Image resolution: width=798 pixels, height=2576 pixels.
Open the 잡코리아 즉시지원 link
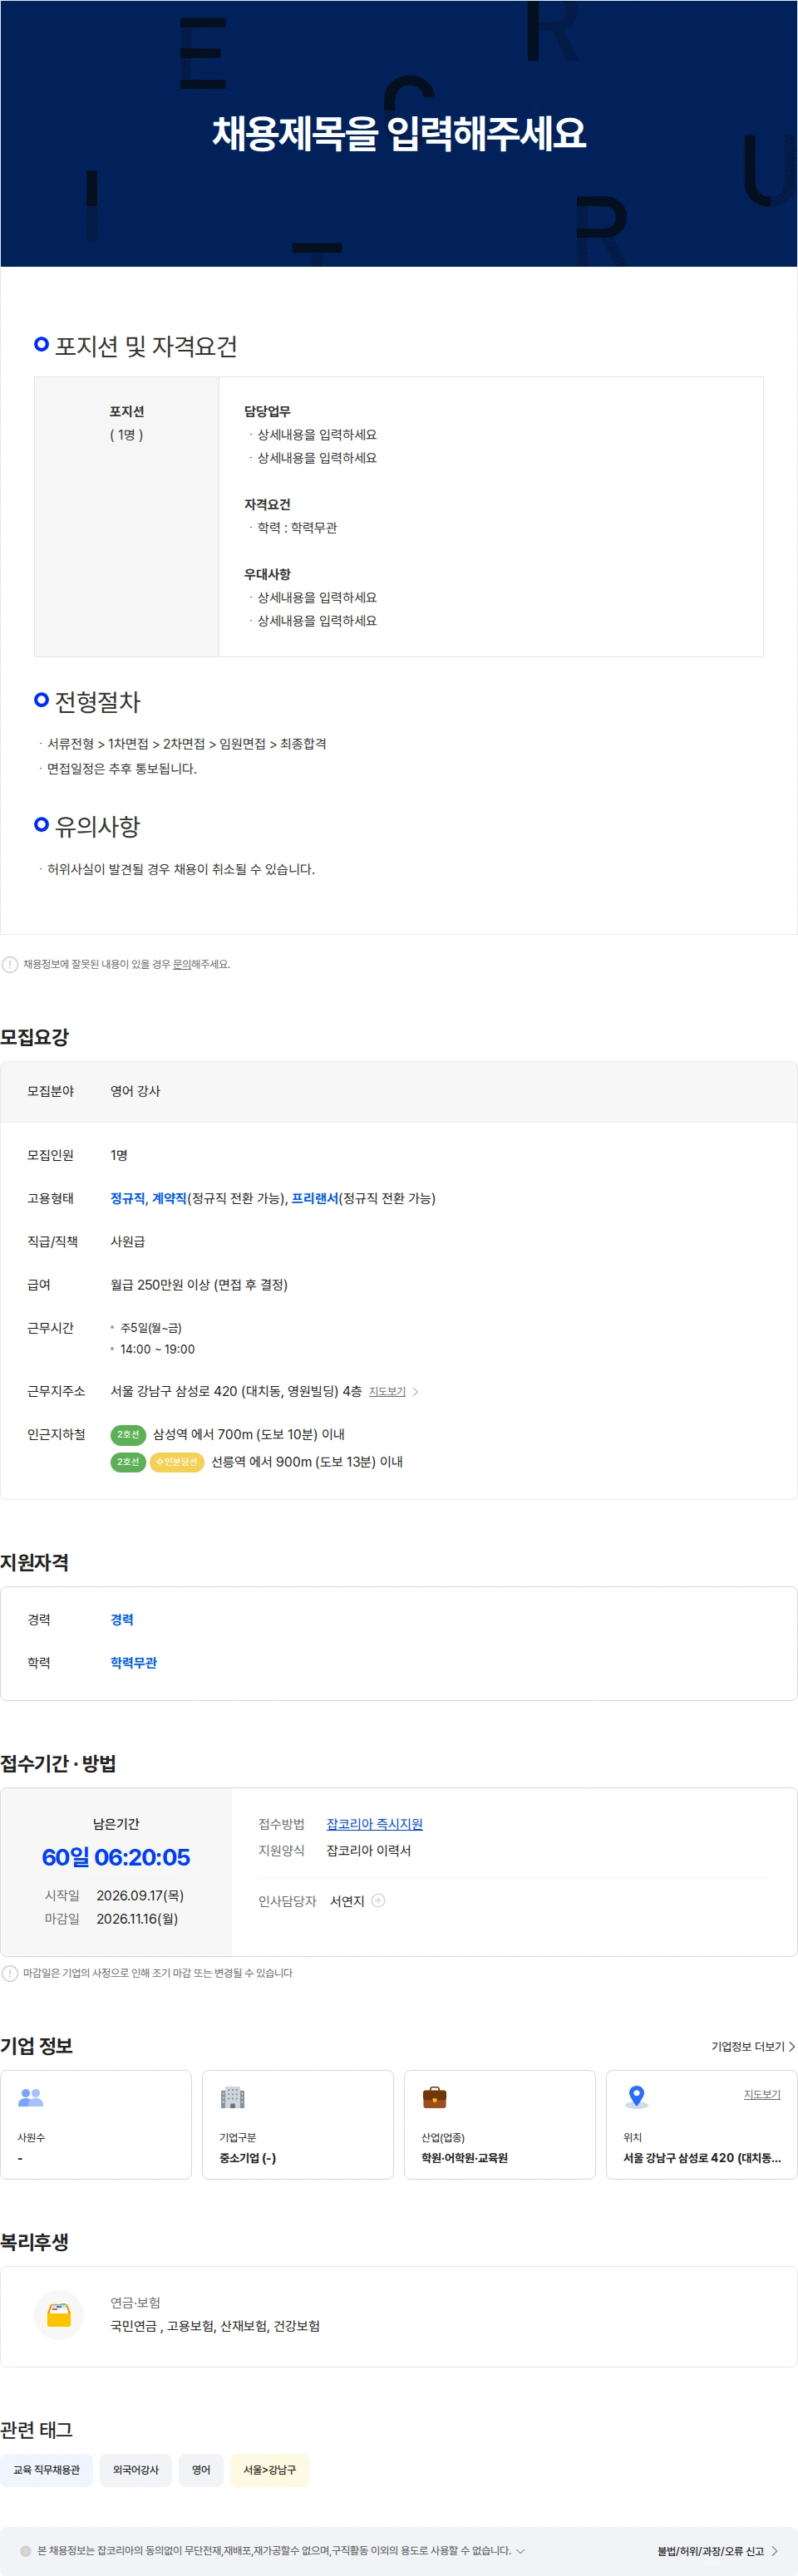tap(374, 1824)
